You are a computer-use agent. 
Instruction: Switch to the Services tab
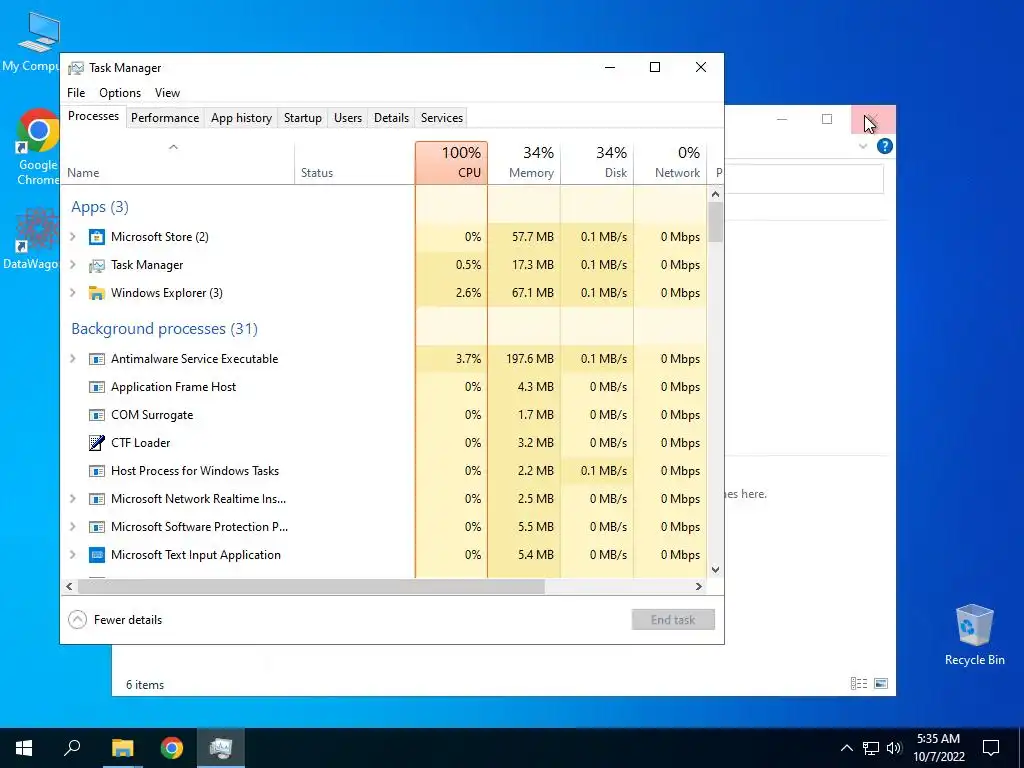pos(441,118)
